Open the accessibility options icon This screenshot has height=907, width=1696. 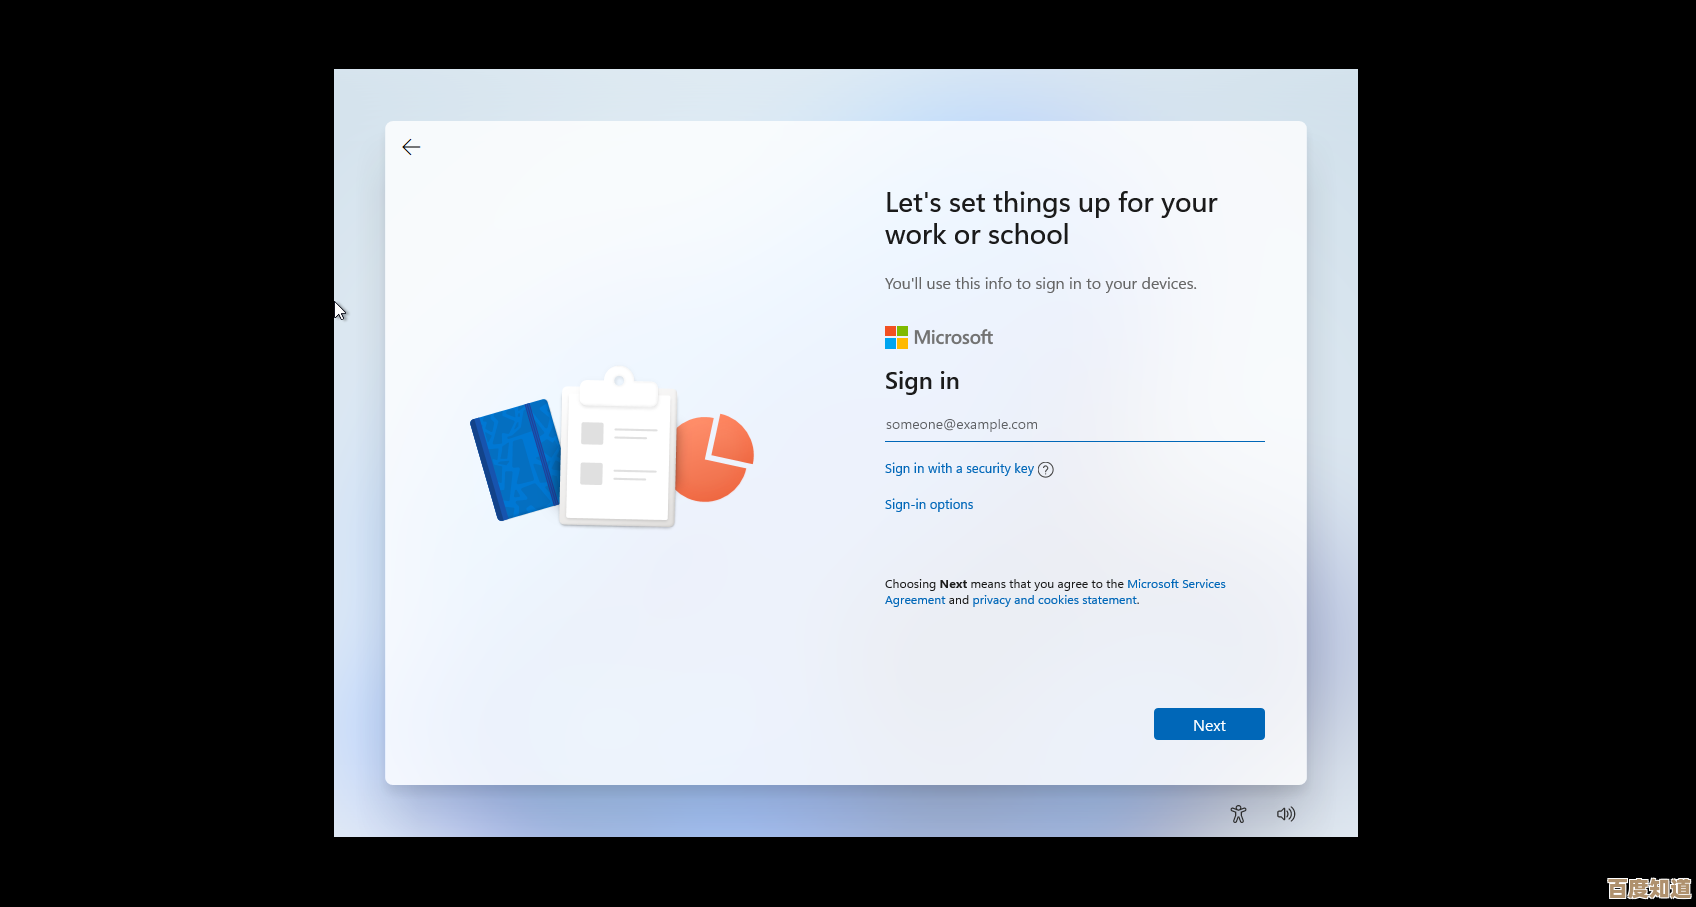1238,814
